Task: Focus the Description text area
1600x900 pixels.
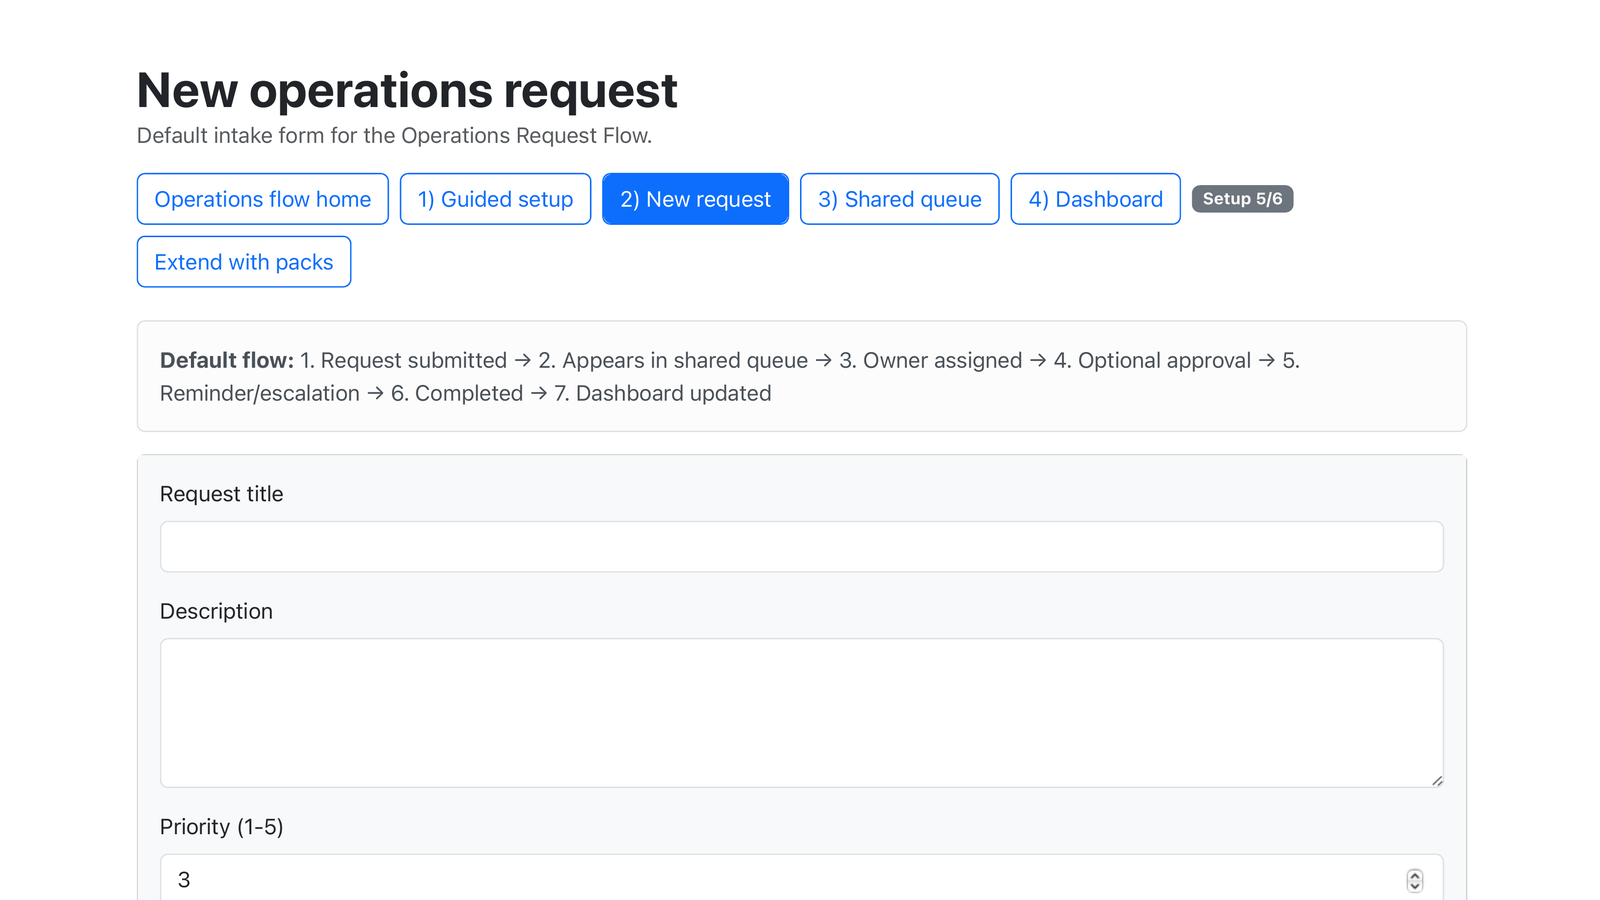Action: point(800,712)
